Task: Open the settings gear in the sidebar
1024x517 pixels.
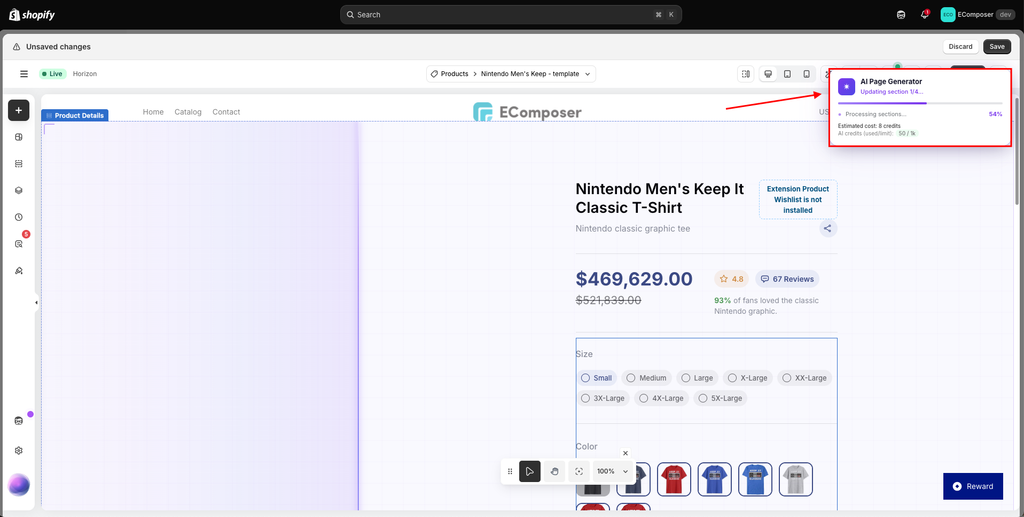Action: pyautogui.click(x=18, y=450)
